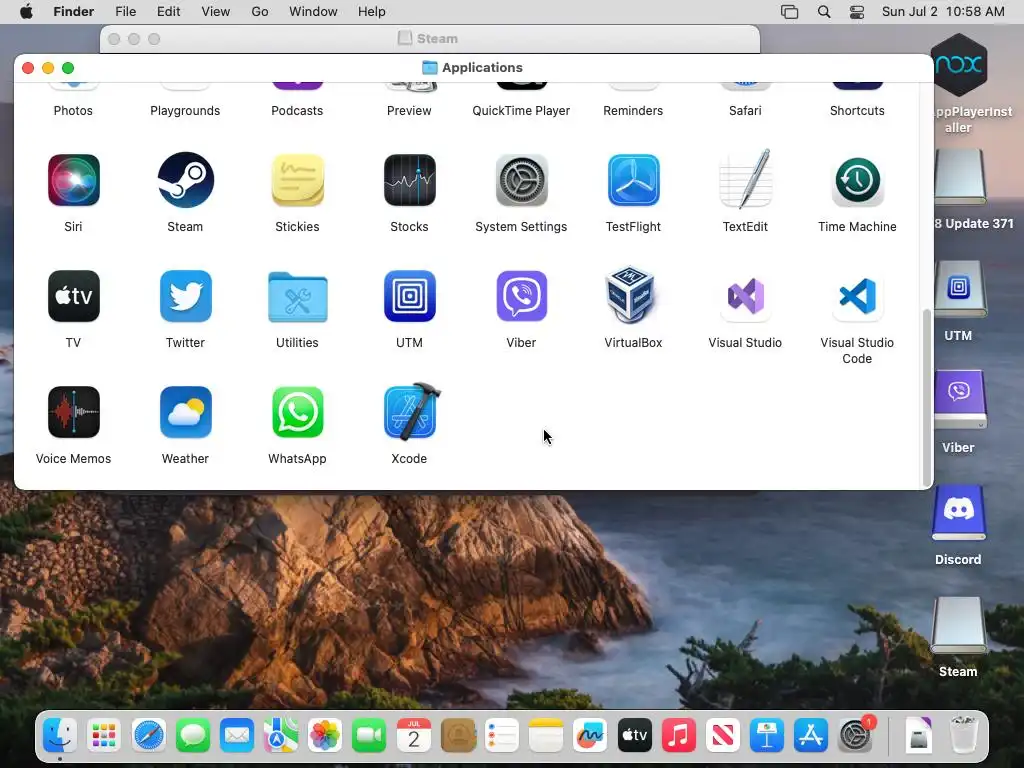
Task: Open the Utilities folder
Action: (297, 297)
